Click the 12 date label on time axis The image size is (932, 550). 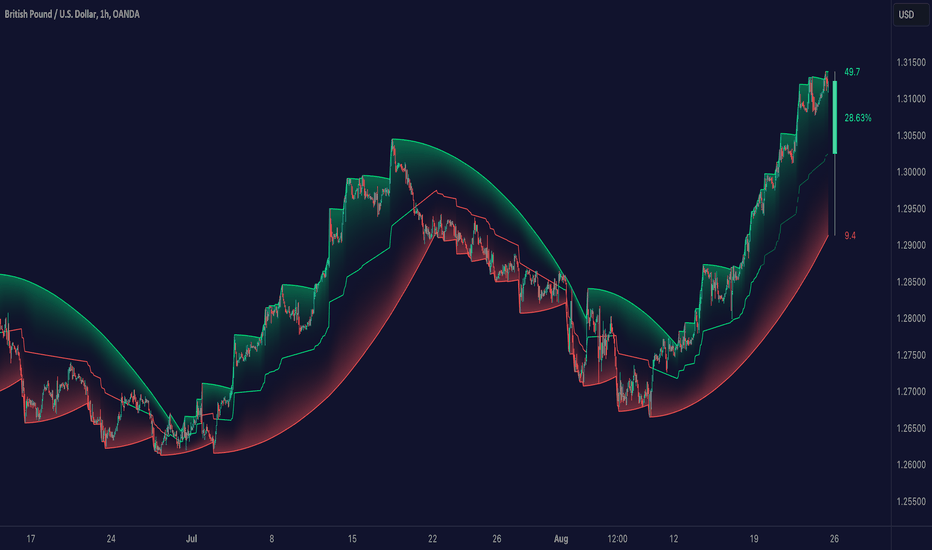pyautogui.click(x=673, y=539)
